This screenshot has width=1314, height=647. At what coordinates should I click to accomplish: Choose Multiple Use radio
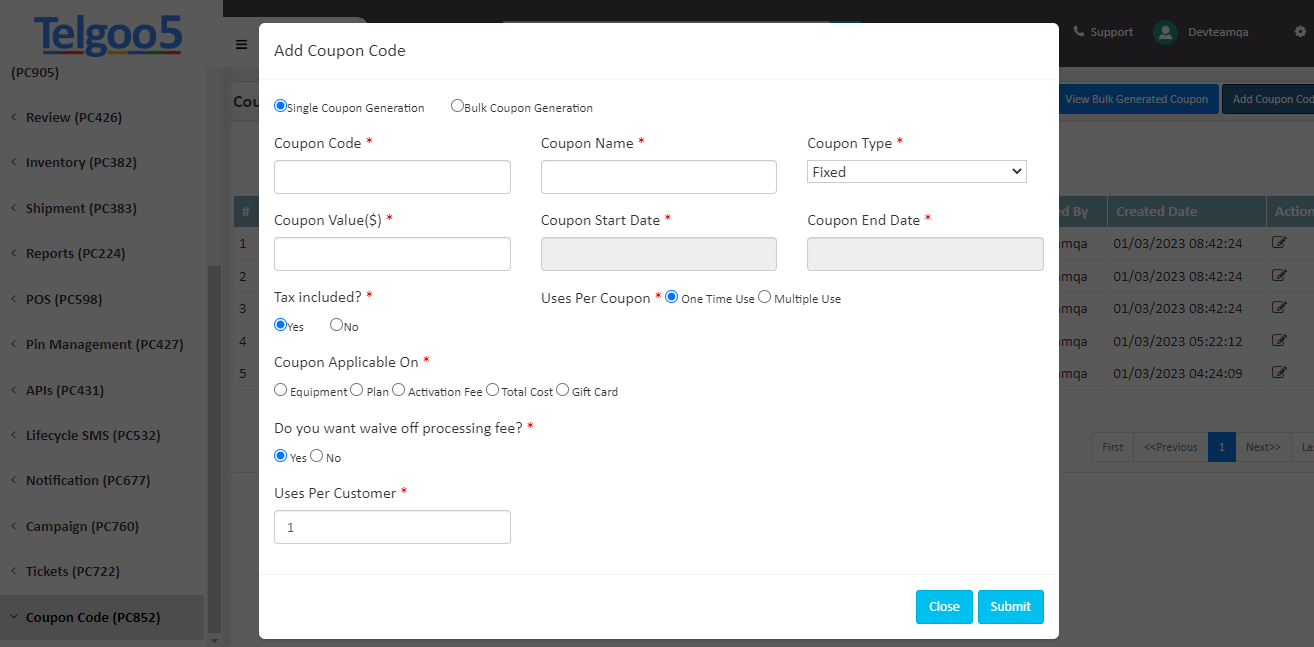pos(764,296)
